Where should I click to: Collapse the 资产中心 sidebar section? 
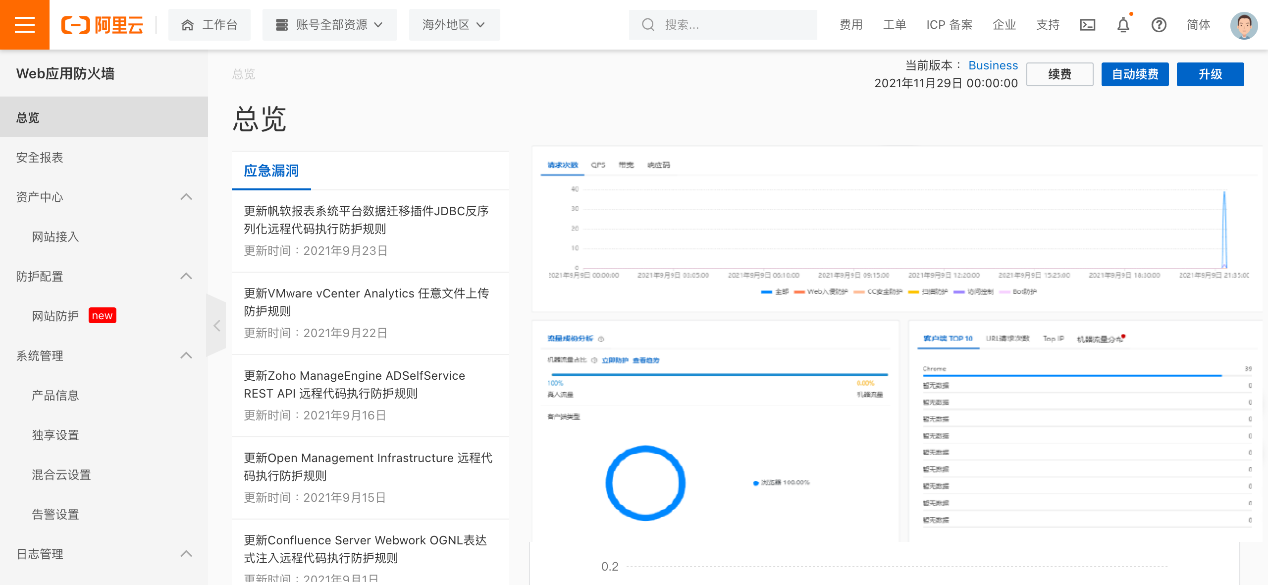click(186, 197)
